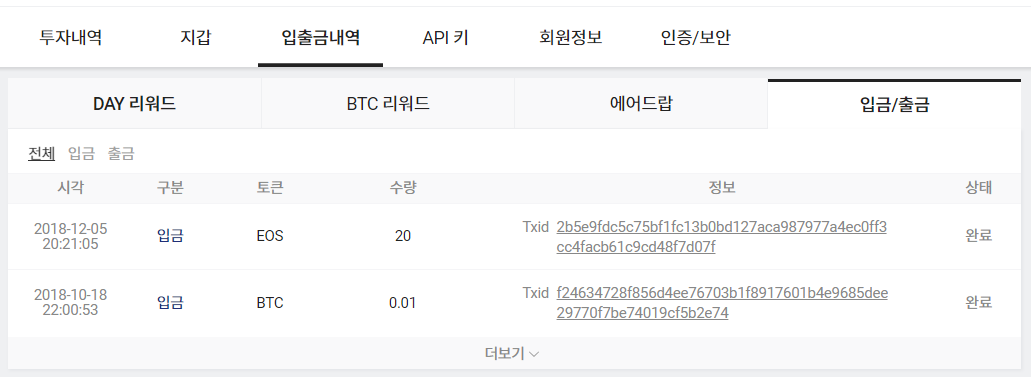The width and height of the screenshot is (1031, 377).
Task: Select the 입금/출금 sub-tab
Action: pyautogui.click(x=894, y=104)
